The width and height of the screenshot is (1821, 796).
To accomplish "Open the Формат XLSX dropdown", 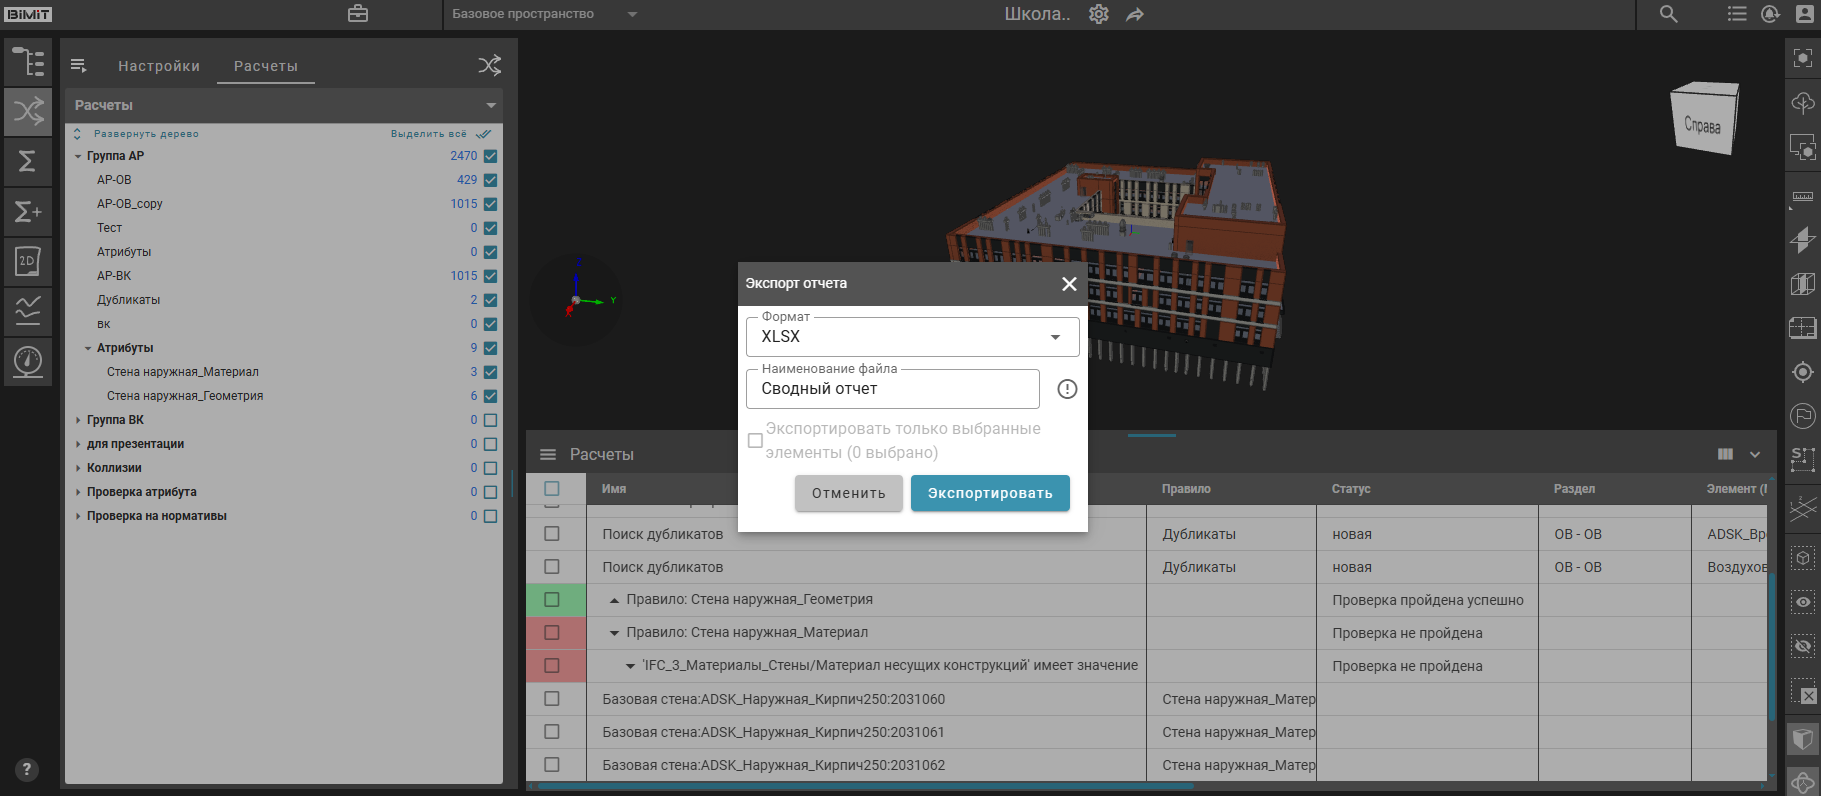I will pyautogui.click(x=912, y=337).
